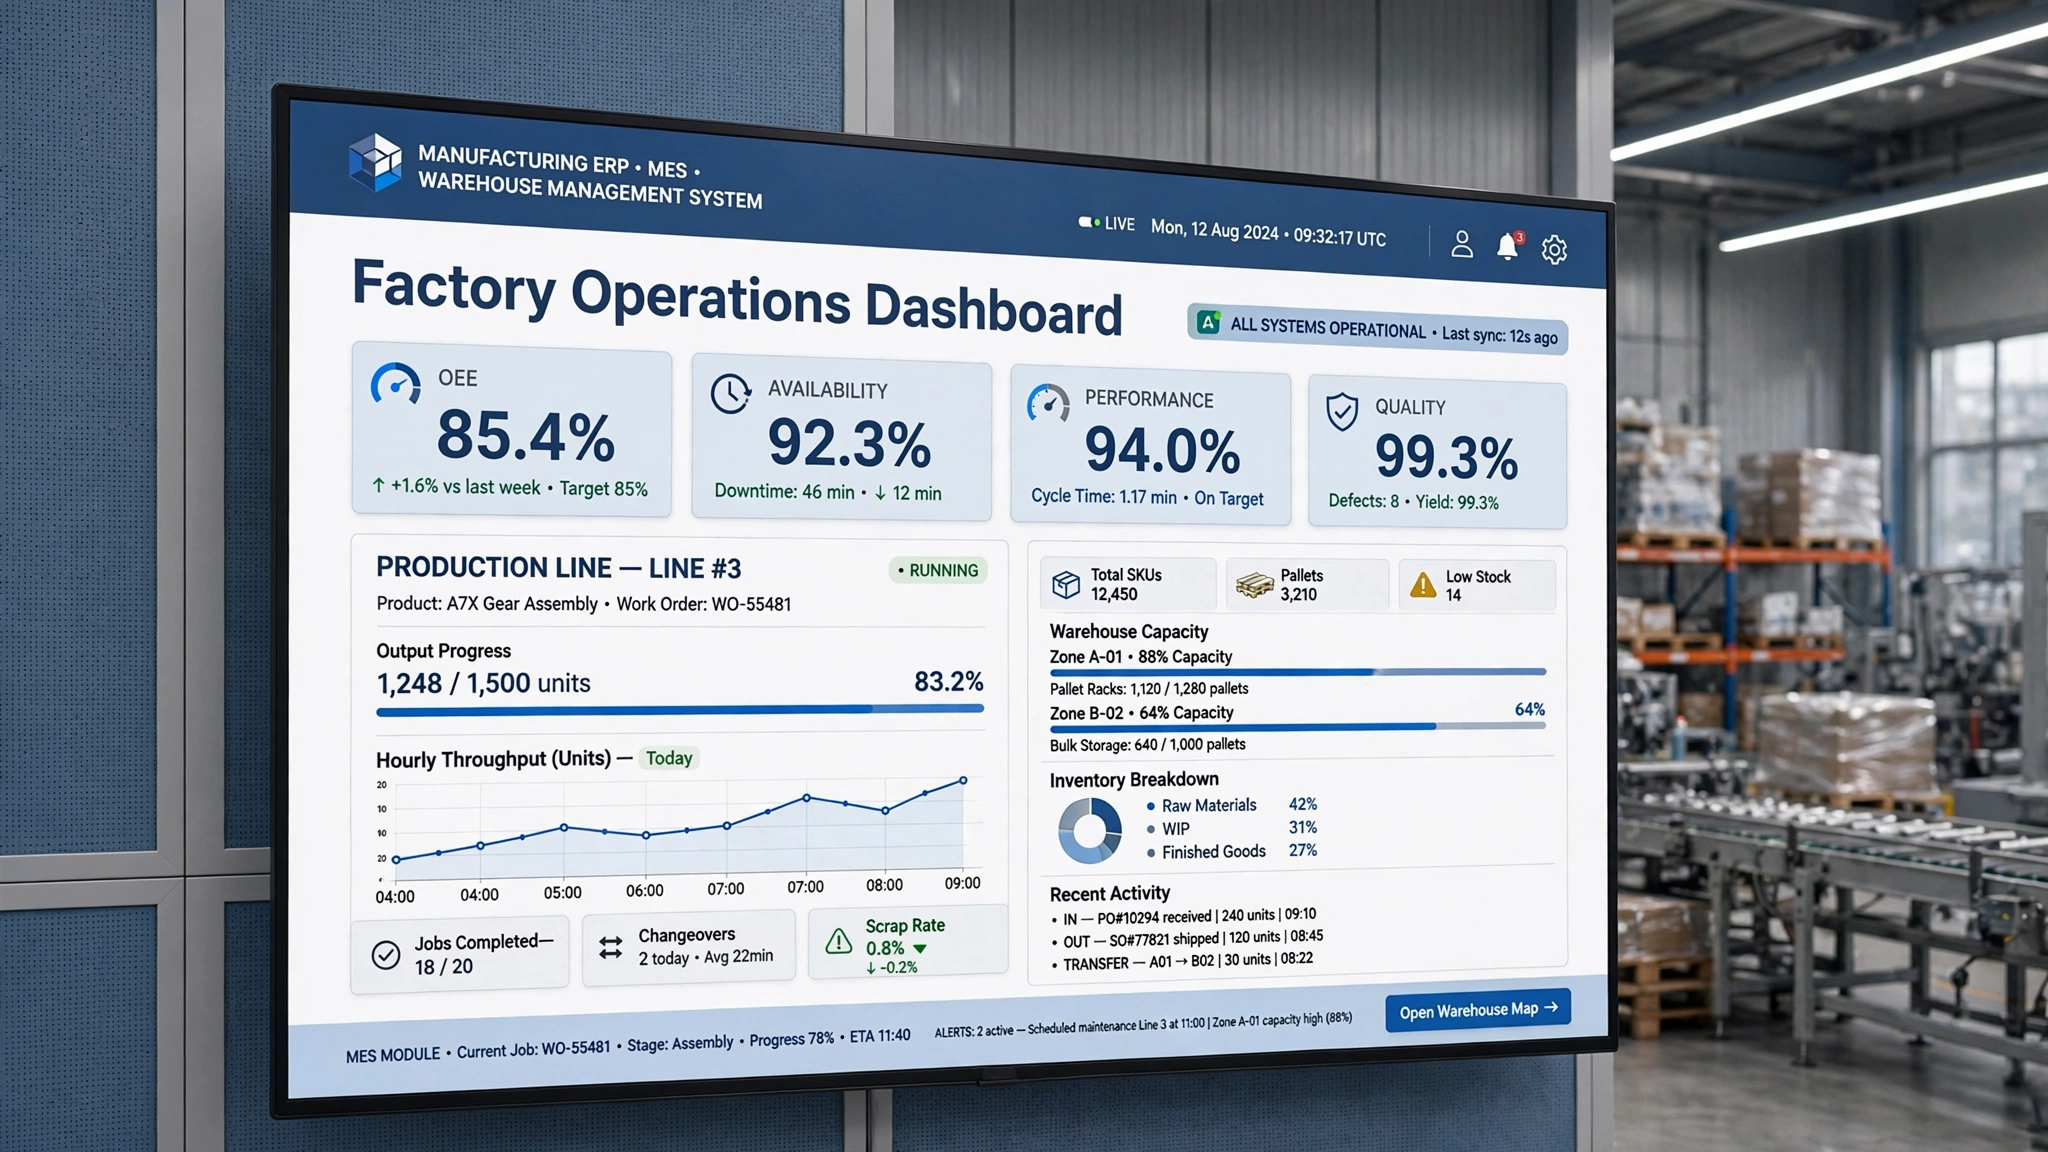2048x1152 pixels.
Task: Click the Total SKUs box icon
Action: (1066, 584)
